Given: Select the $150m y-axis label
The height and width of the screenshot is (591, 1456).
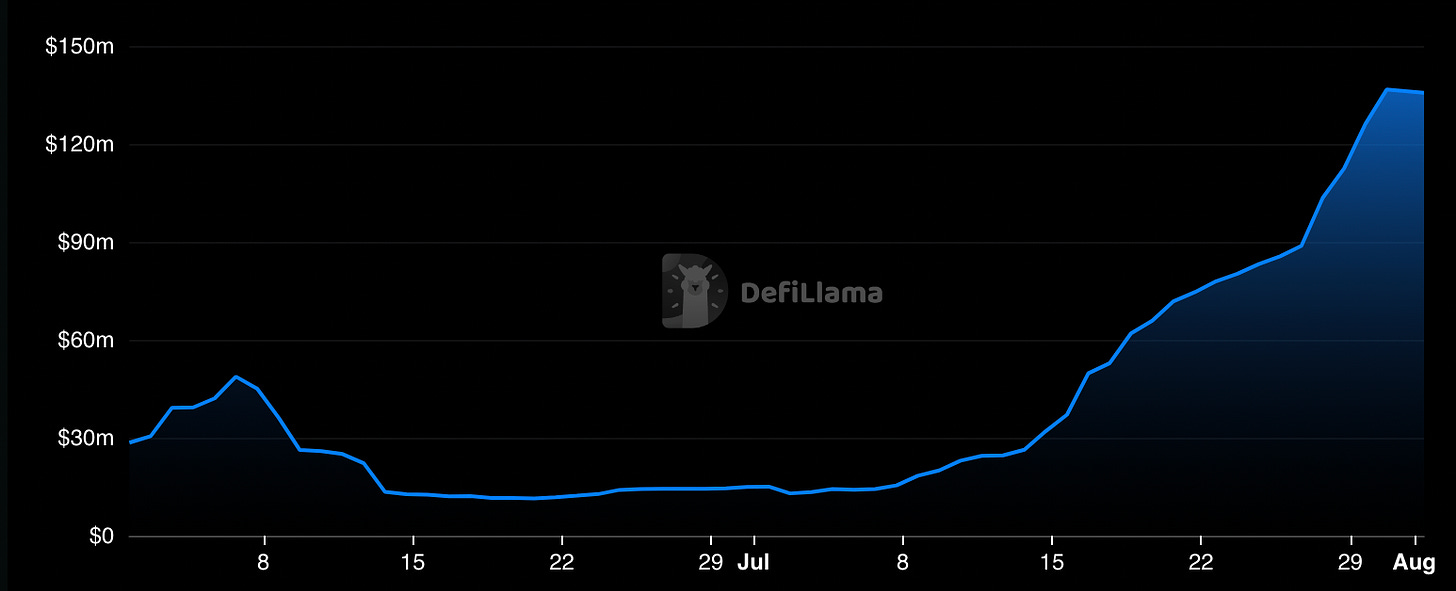Looking at the screenshot, I should 80,47.
